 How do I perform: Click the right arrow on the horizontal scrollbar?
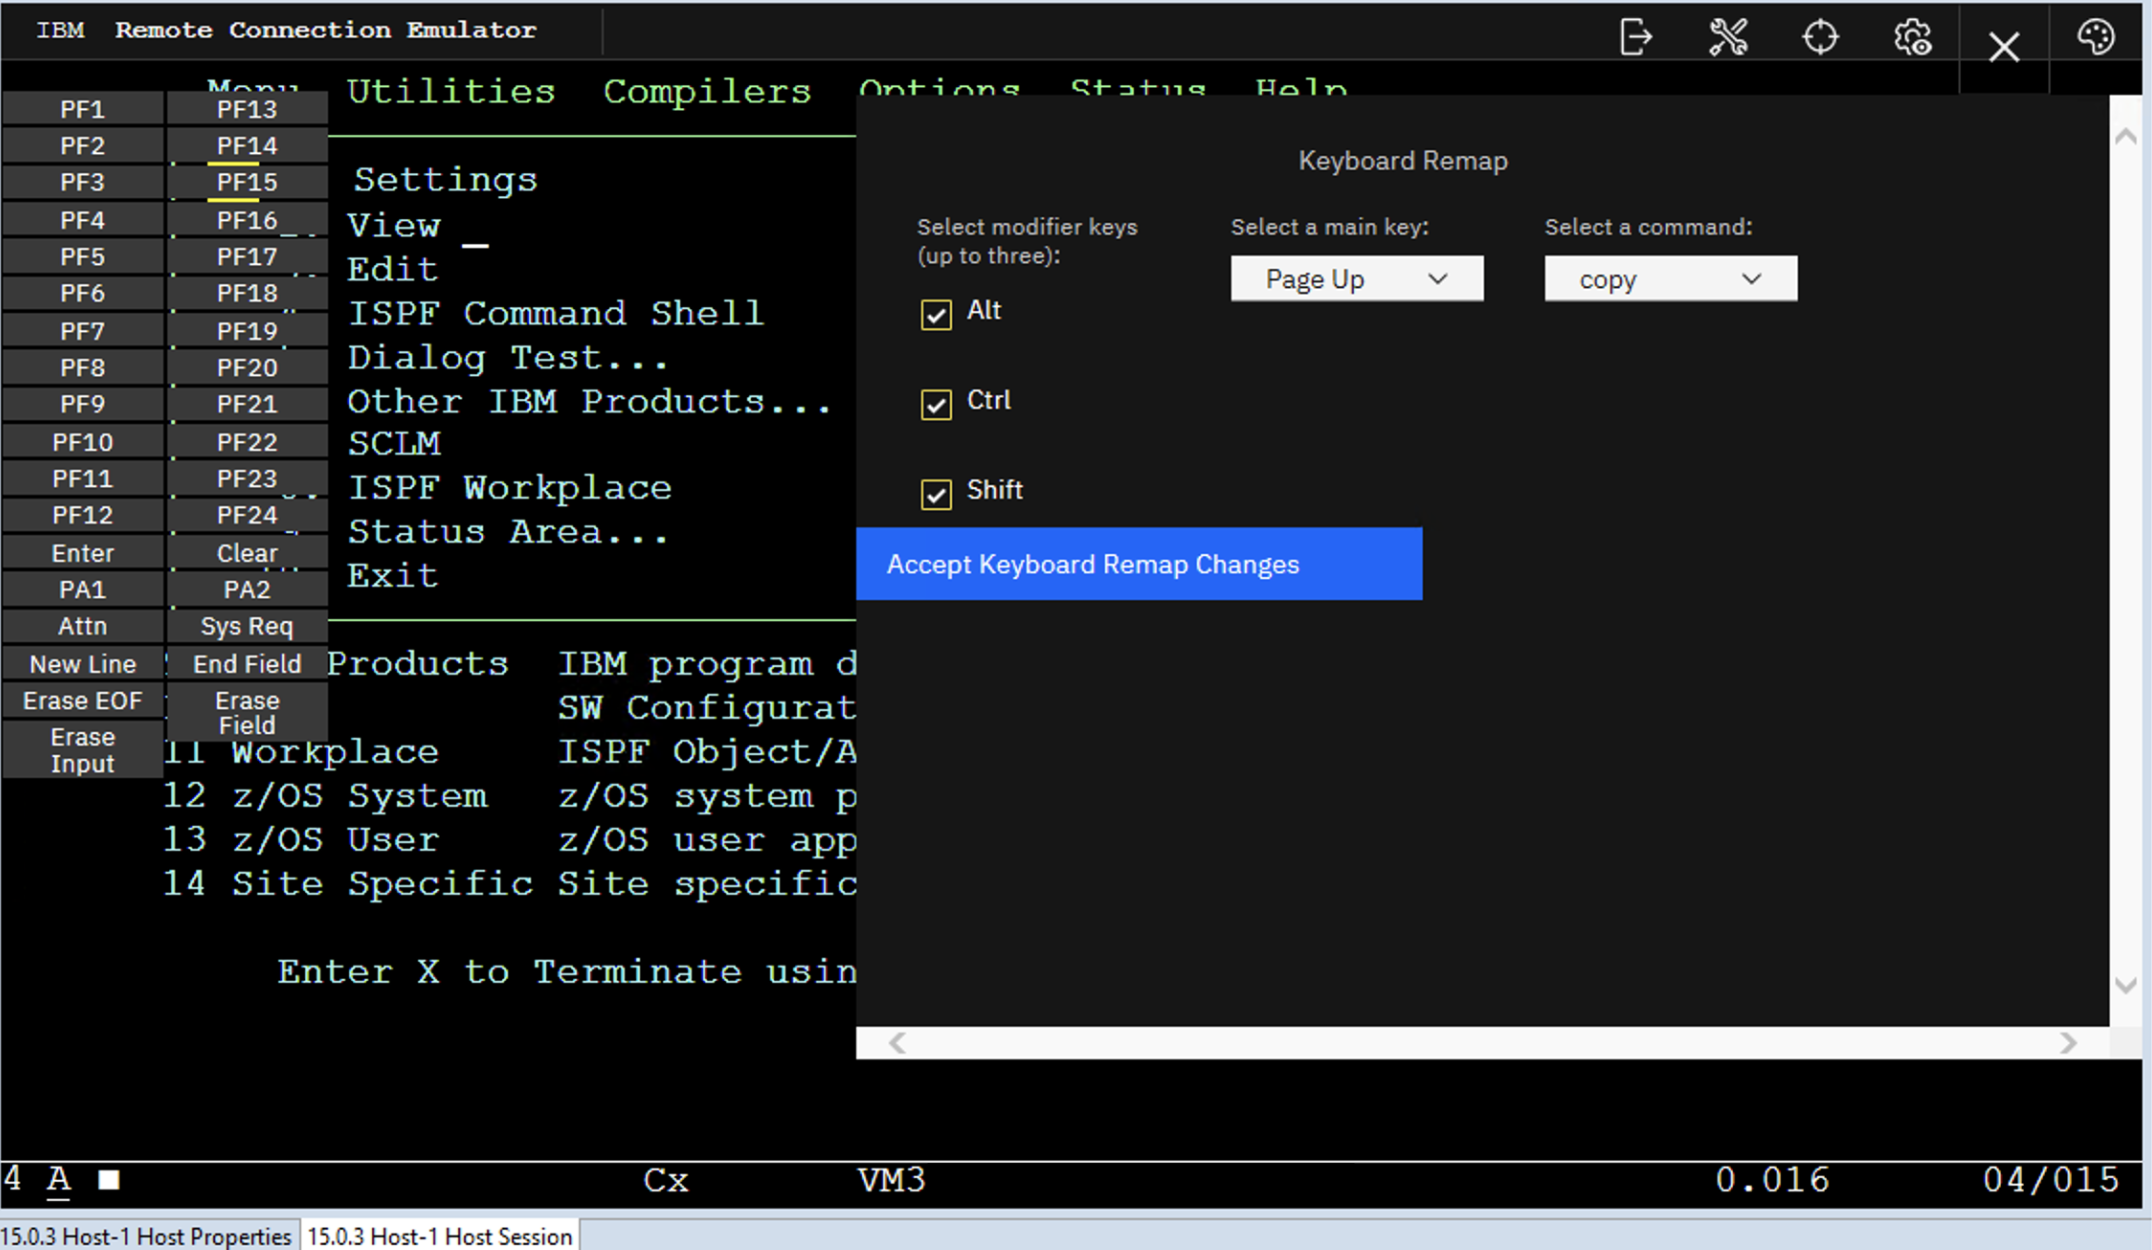coord(2068,1043)
